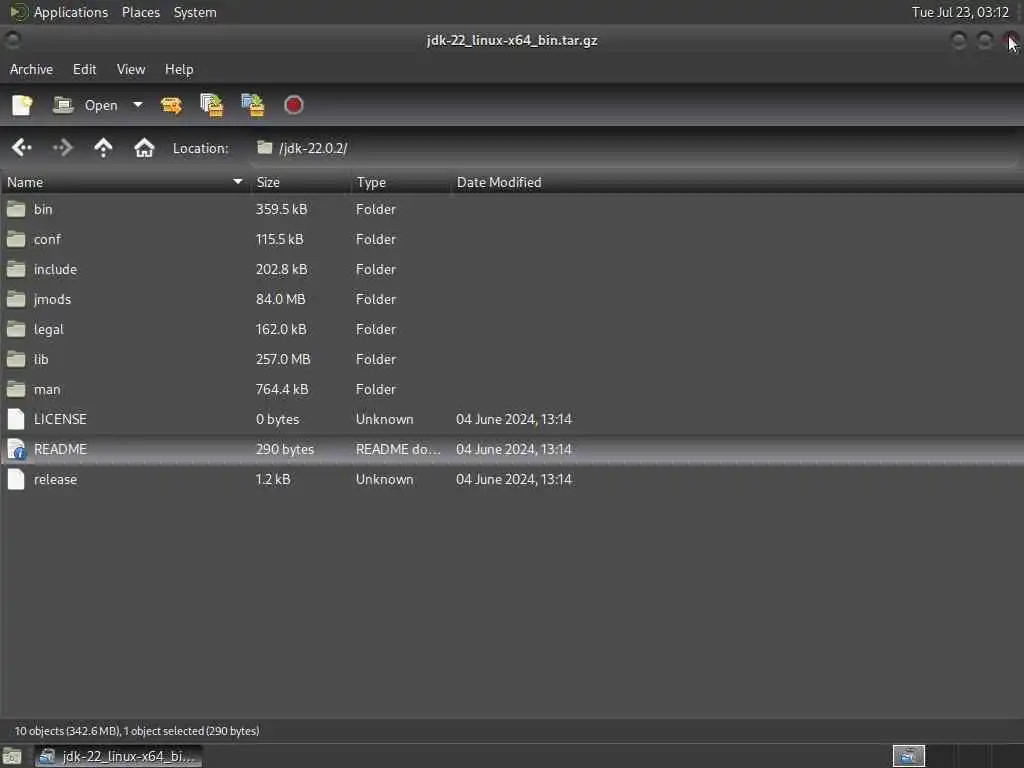Click the window menu icon in title bar
1024x768 pixels.
12,40
